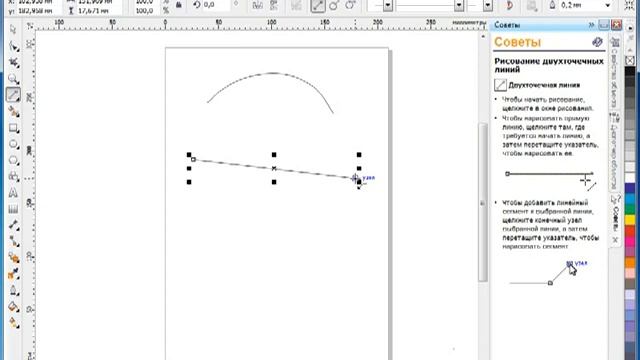
Task: Select the Basic Shapes tool
Action: click(13, 176)
